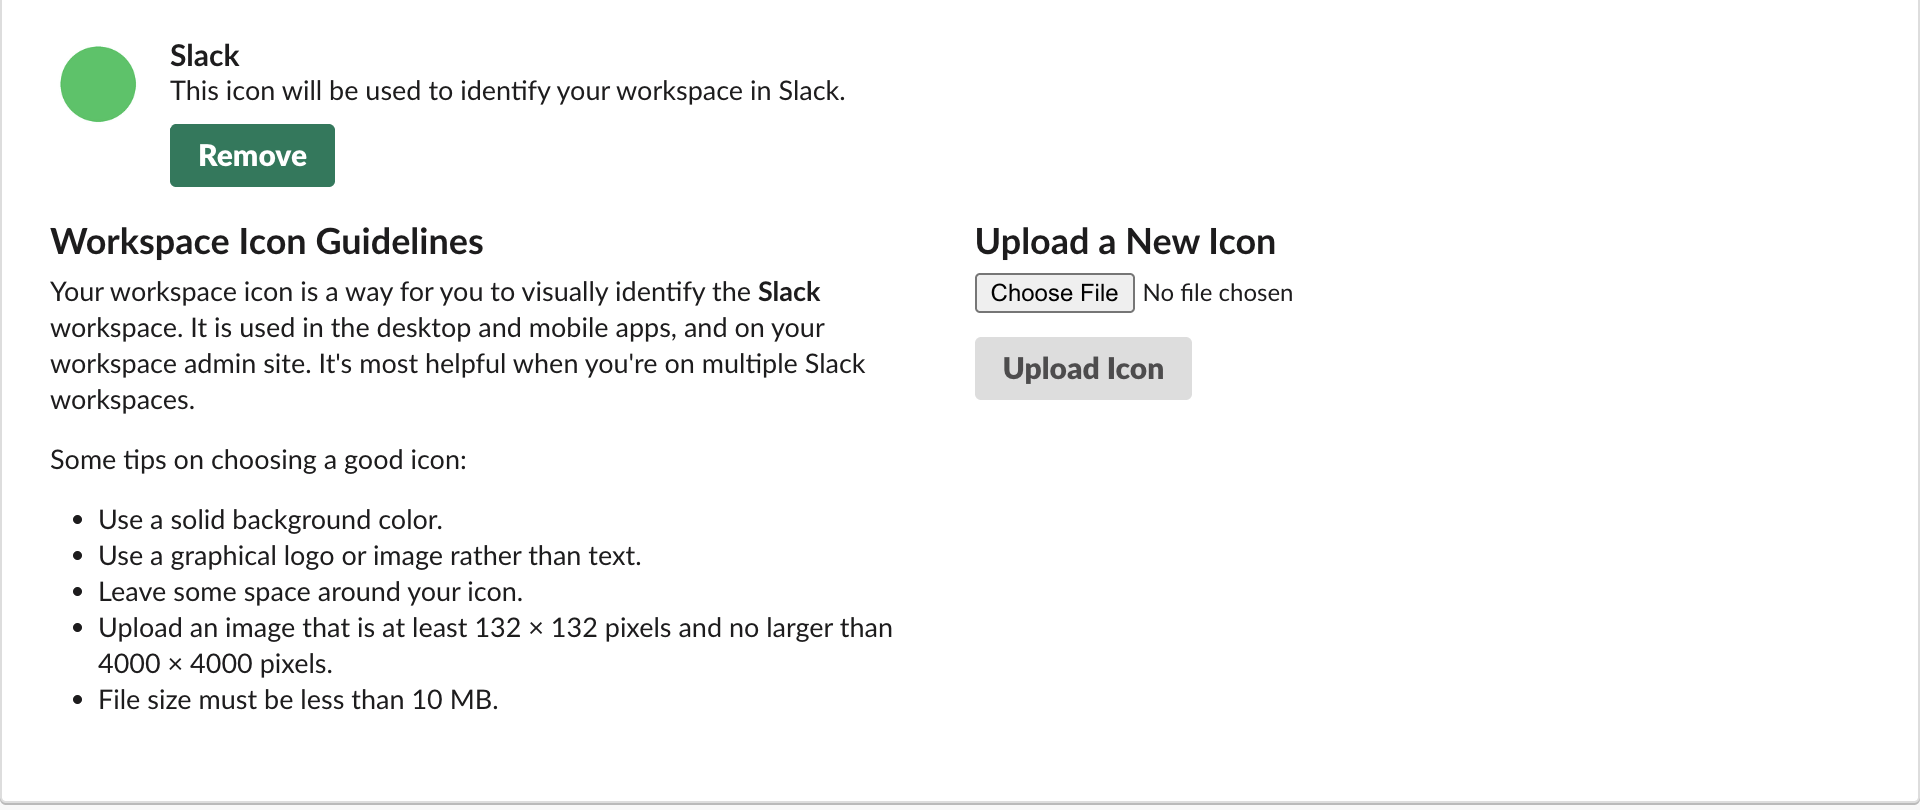Click the green workspace icon circle
The image size is (1920, 810).
[98, 84]
